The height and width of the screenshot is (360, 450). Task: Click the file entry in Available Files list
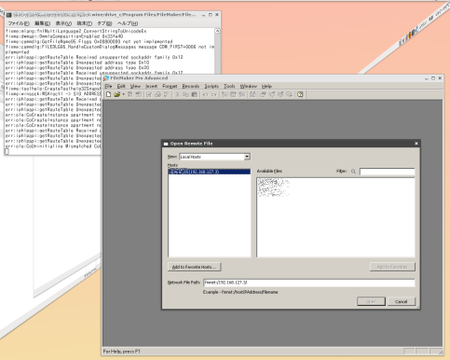273,187
